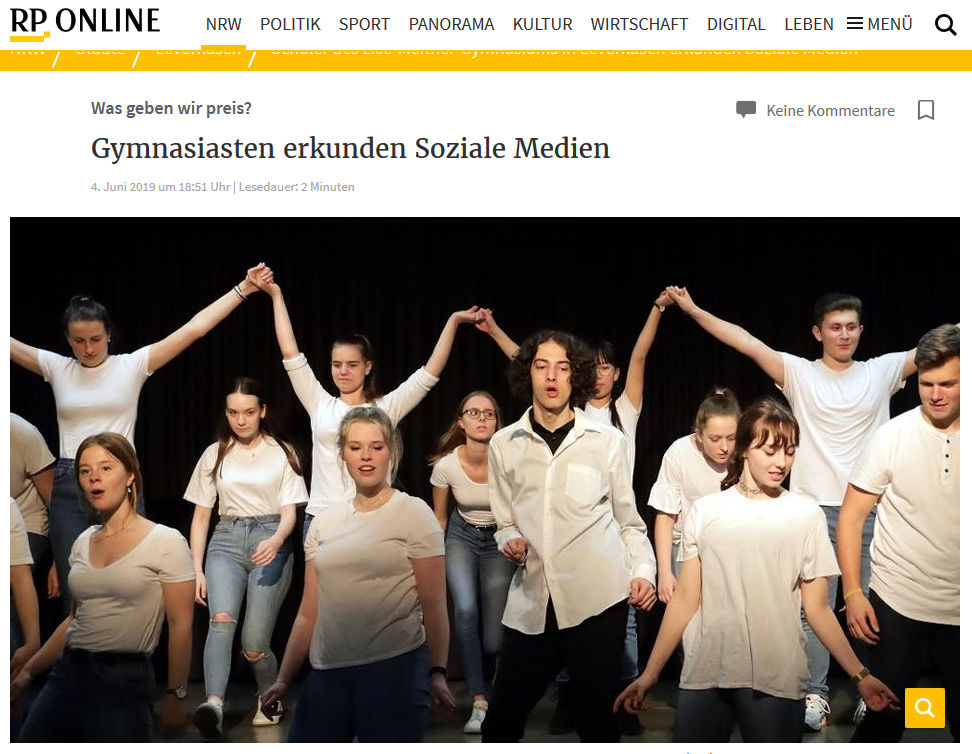Go to the POLITIK section

(290, 24)
